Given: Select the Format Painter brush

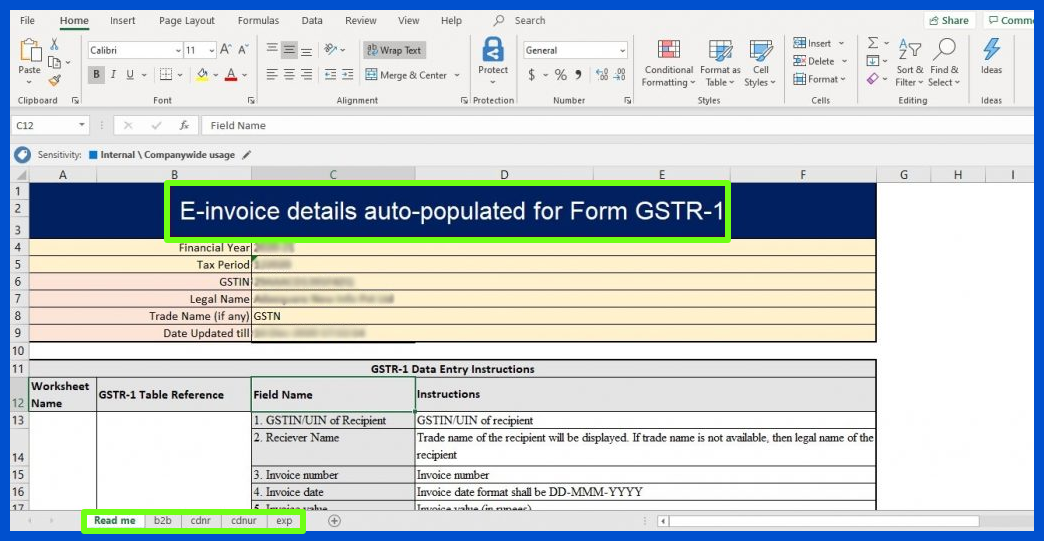Looking at the screenshot, I should pos(55,80).
